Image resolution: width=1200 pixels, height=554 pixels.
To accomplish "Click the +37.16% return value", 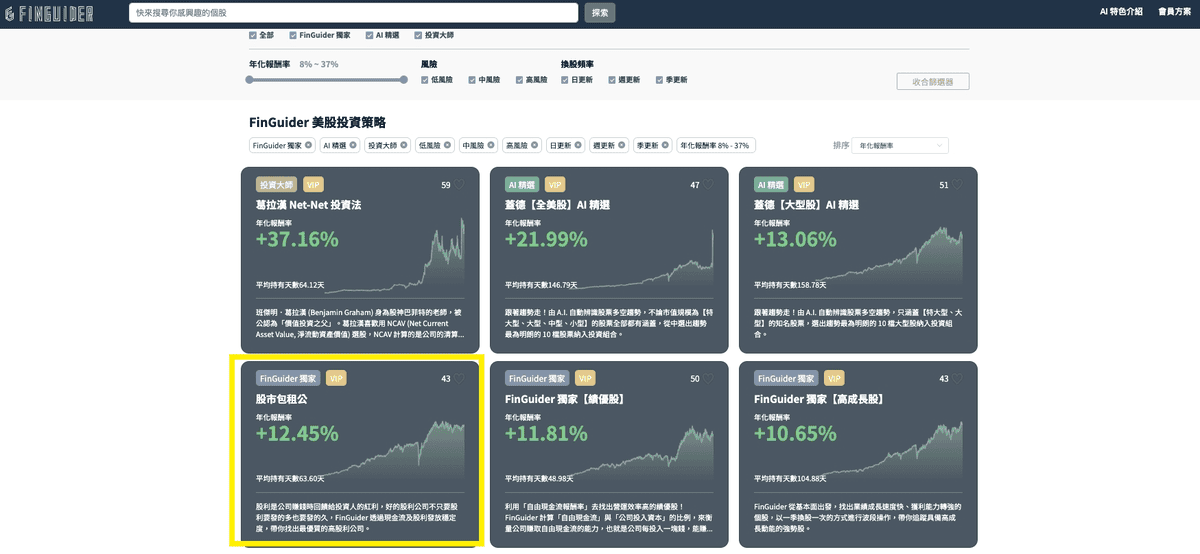I will click(297, 240).
